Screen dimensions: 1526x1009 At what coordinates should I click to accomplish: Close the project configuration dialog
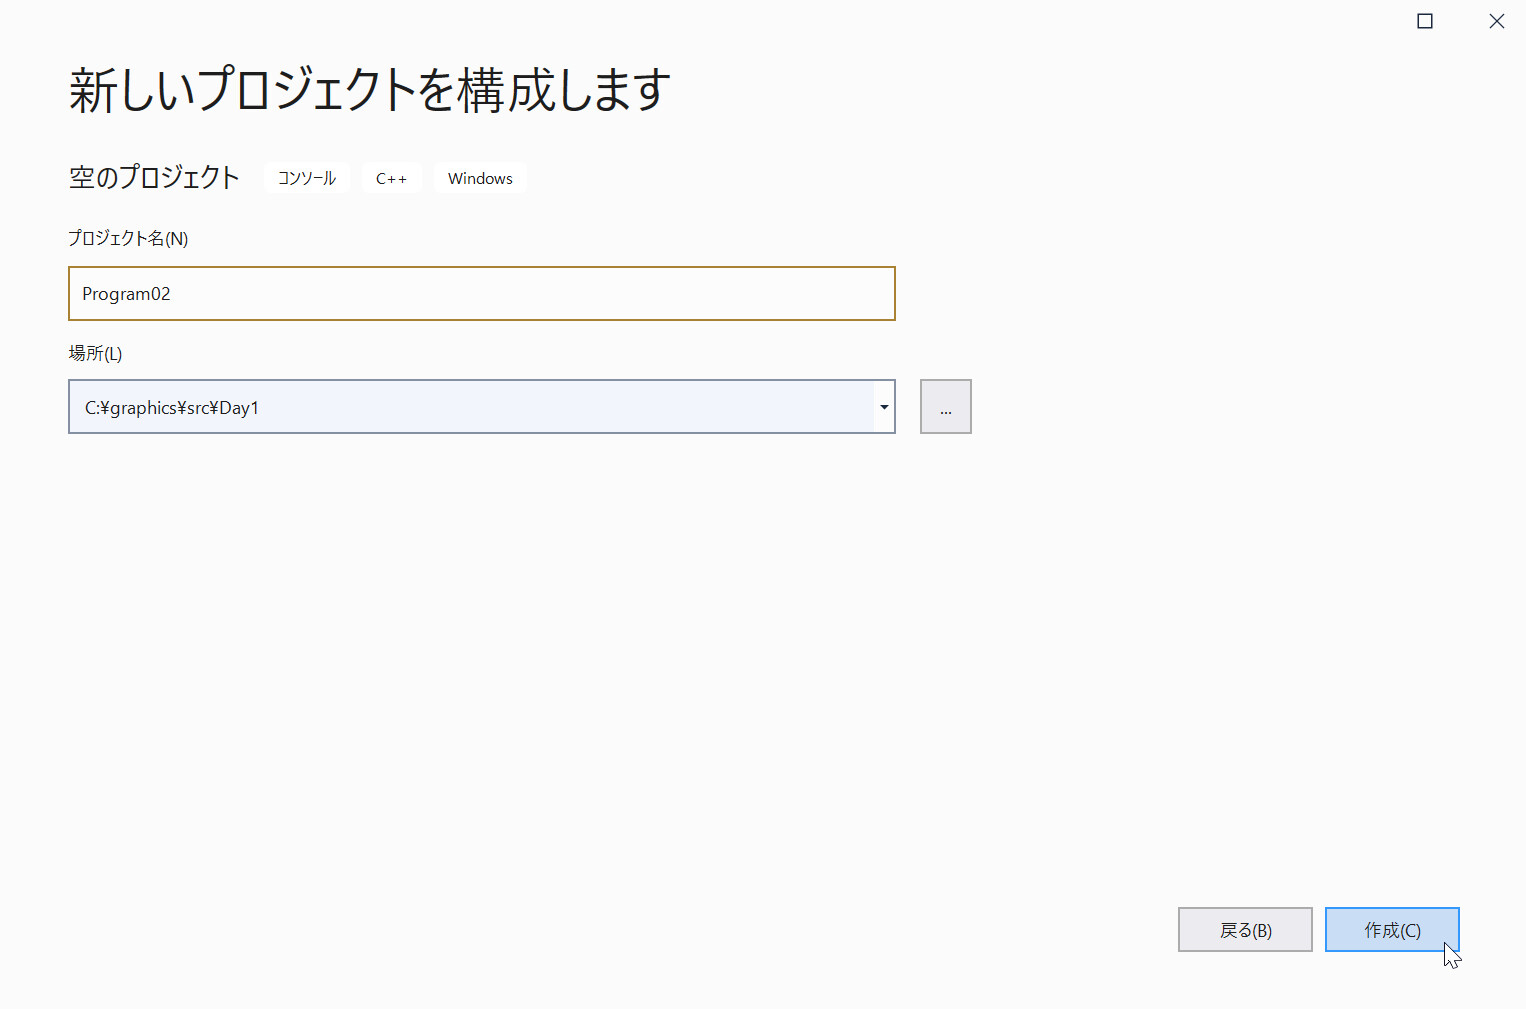pyautogui.click(x=1496, y=21)
